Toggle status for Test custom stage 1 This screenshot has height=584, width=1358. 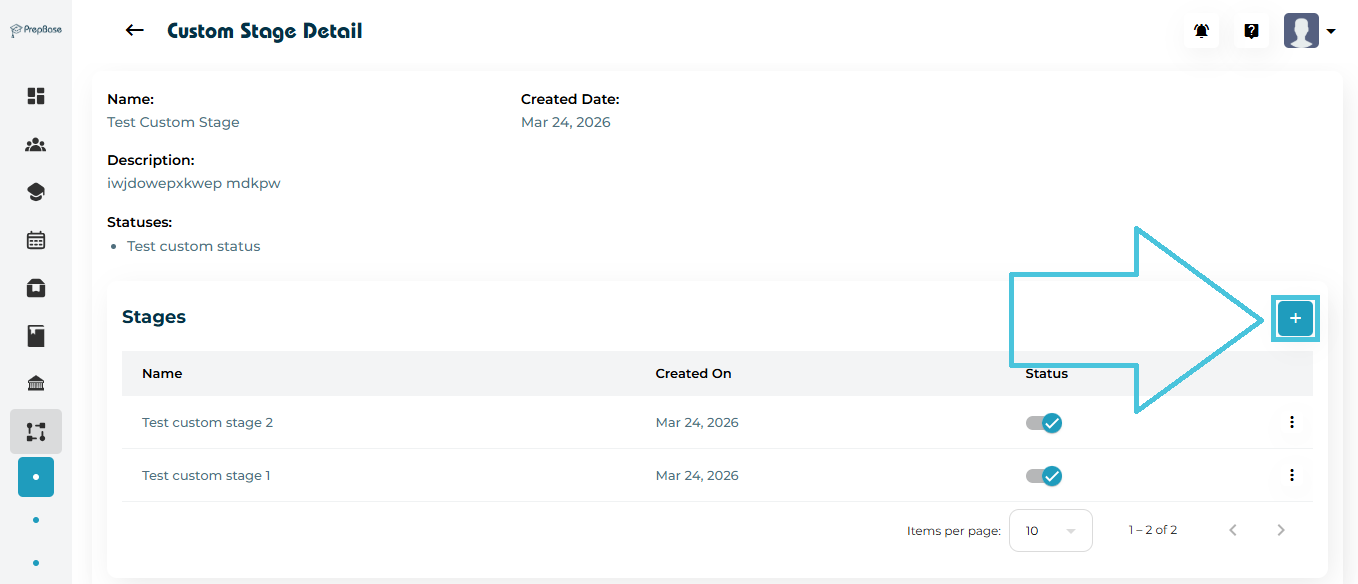(1044, 476)
